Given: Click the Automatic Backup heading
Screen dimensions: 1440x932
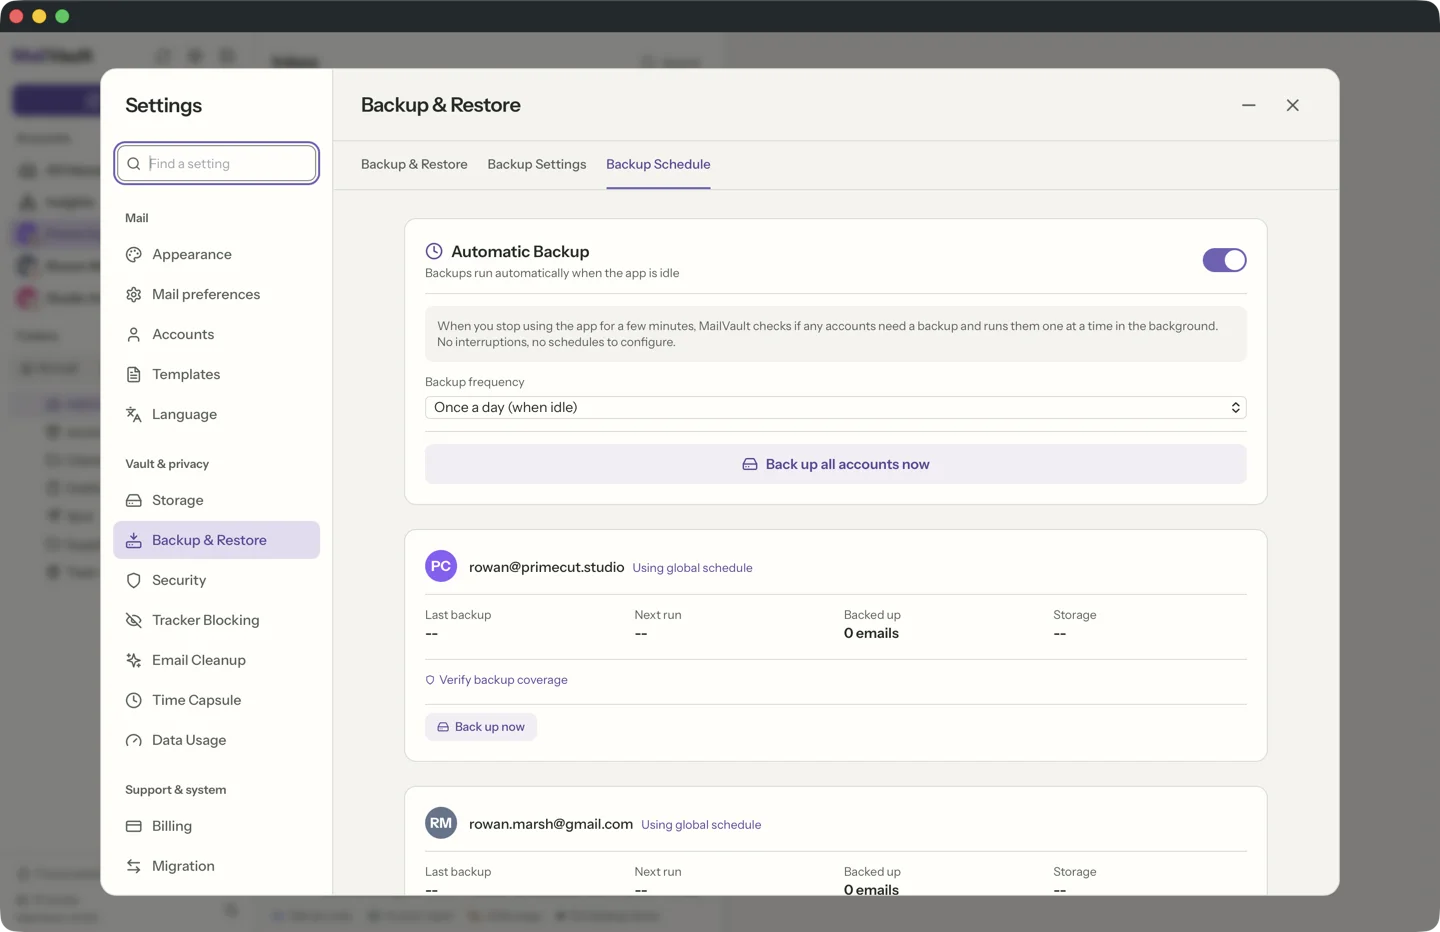Looking at the screenshot, I should coord(520,252).
